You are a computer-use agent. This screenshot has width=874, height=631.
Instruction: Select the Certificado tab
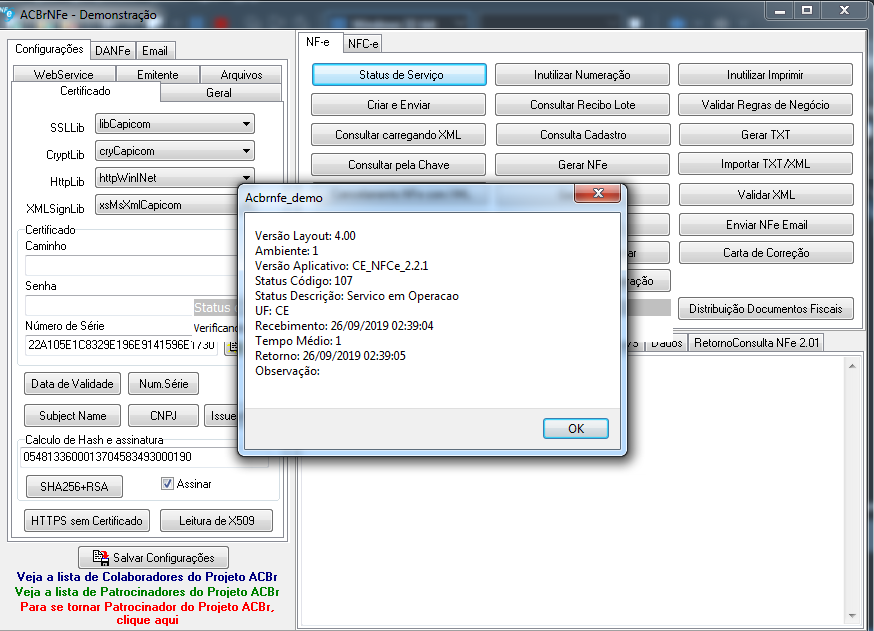(x=85, y=91)
